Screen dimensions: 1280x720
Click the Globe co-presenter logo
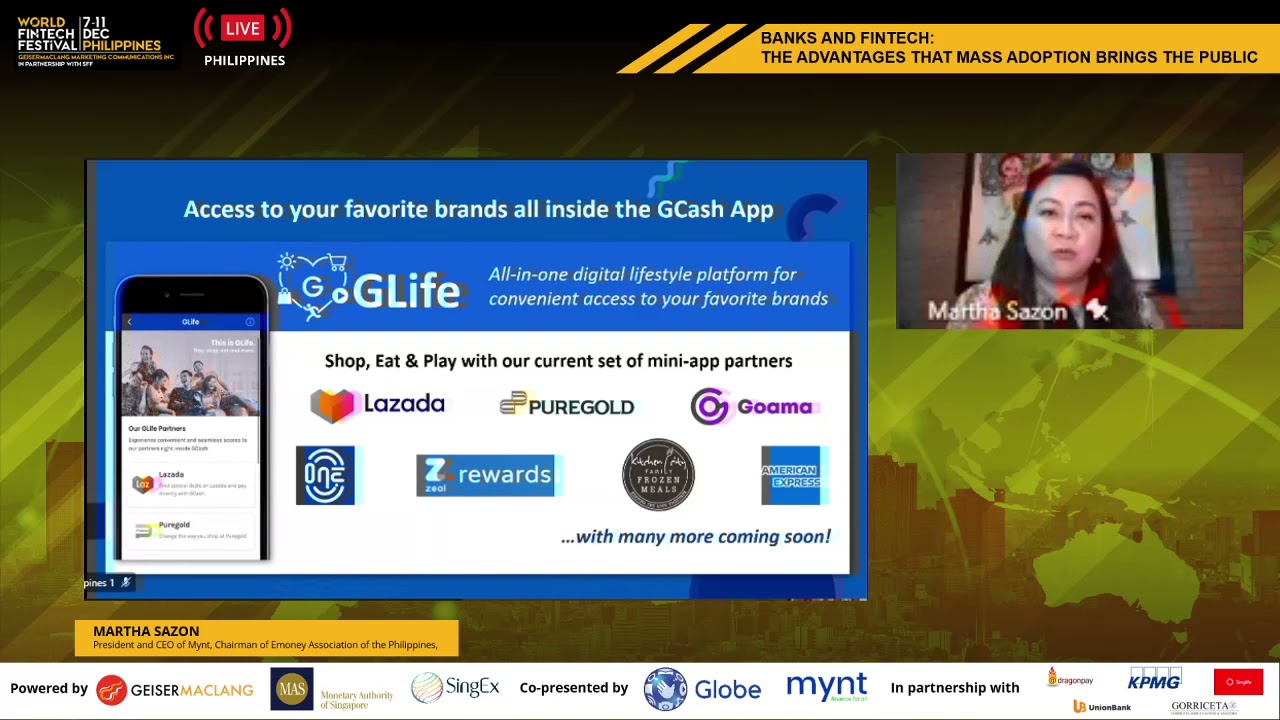coord(702,689)
